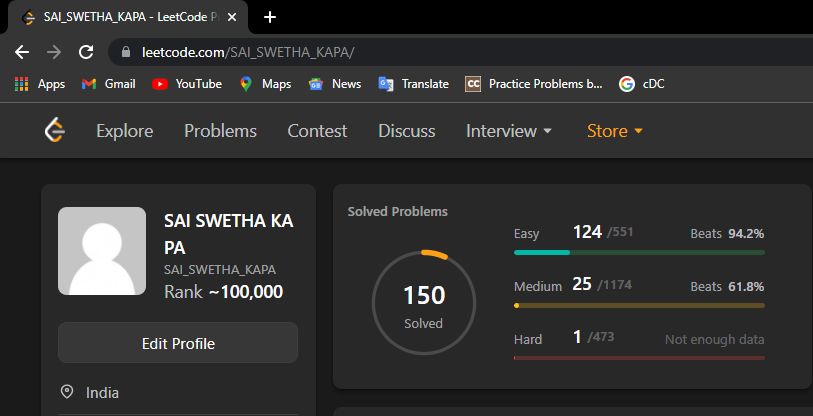813x416 pixels.
Task: Click the Easy progress bar
Action: [639, 253]
